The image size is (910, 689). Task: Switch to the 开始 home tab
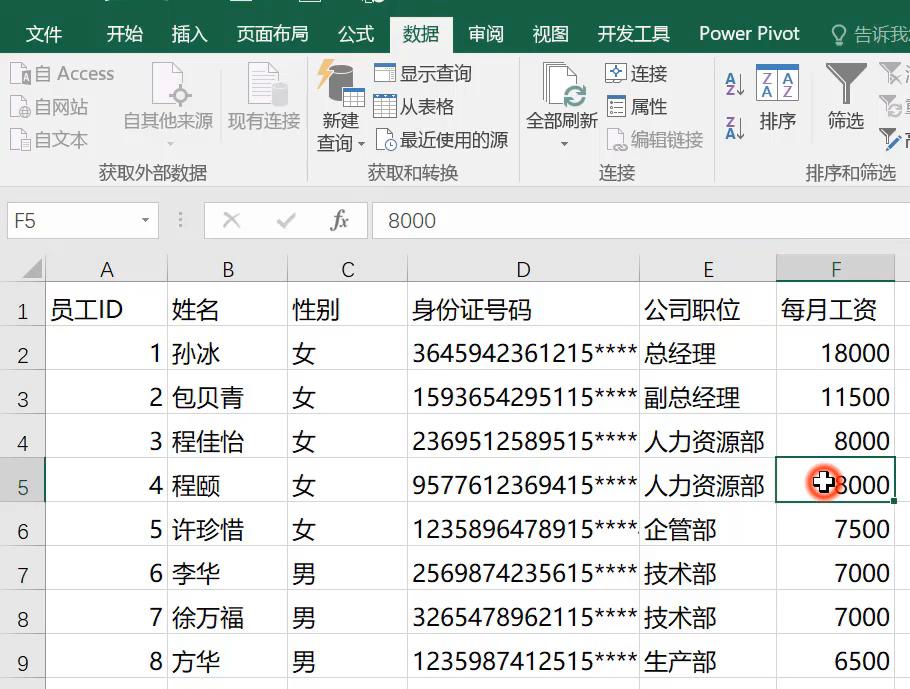(124, 34)
